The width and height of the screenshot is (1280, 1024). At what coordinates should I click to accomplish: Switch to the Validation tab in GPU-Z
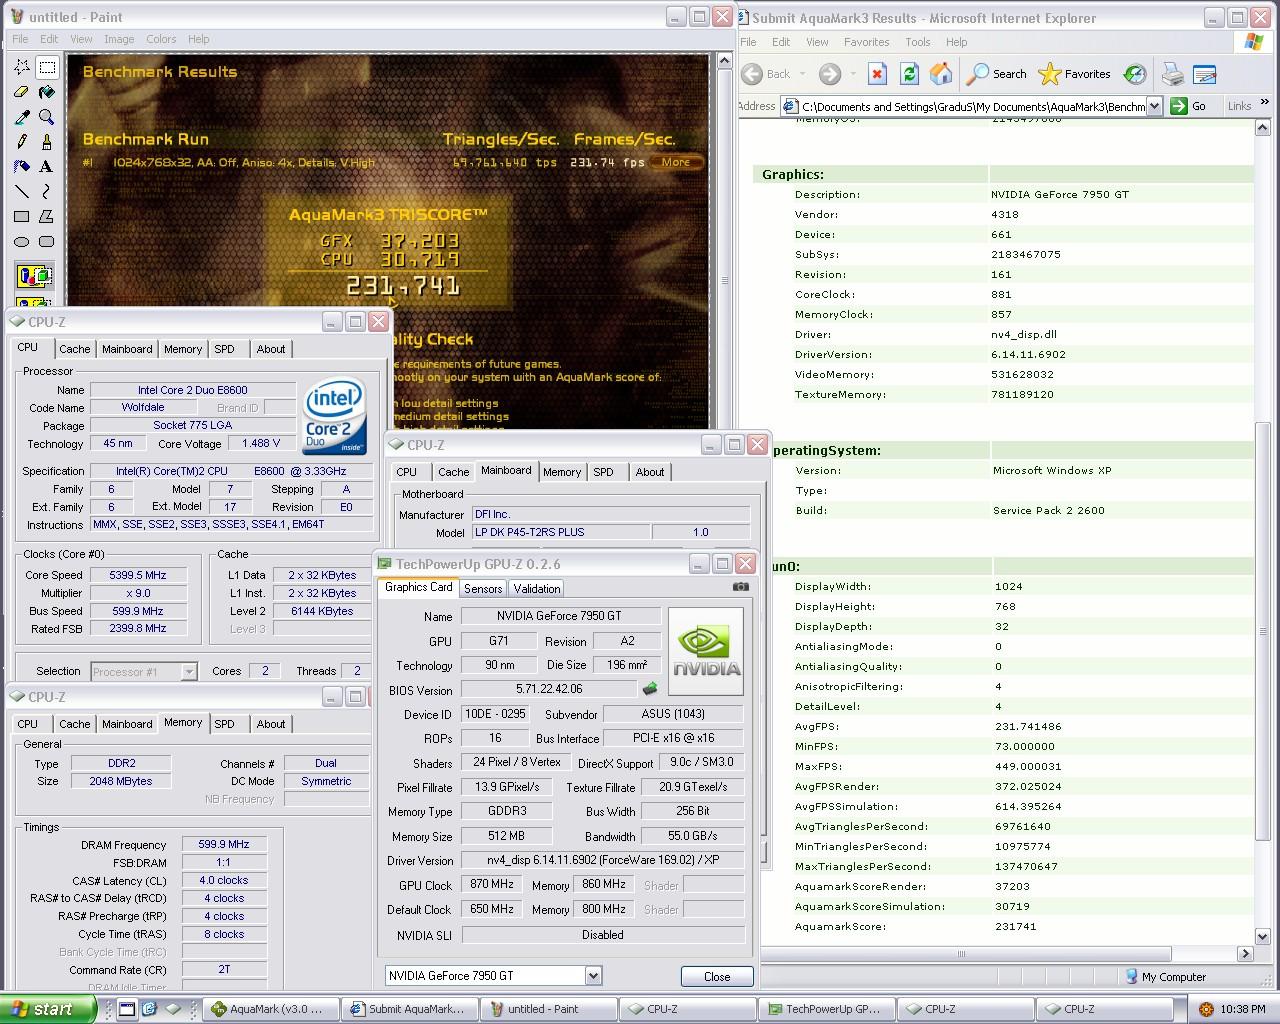coord(537,589)
